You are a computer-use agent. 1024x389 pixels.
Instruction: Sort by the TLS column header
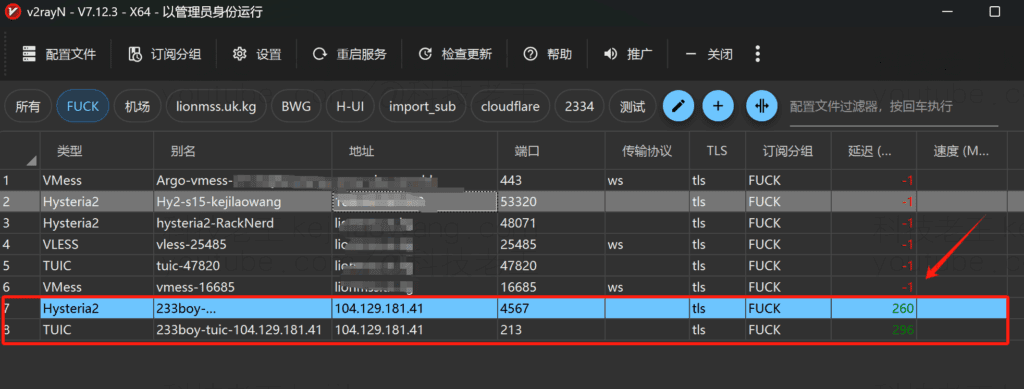coord(717,151)
